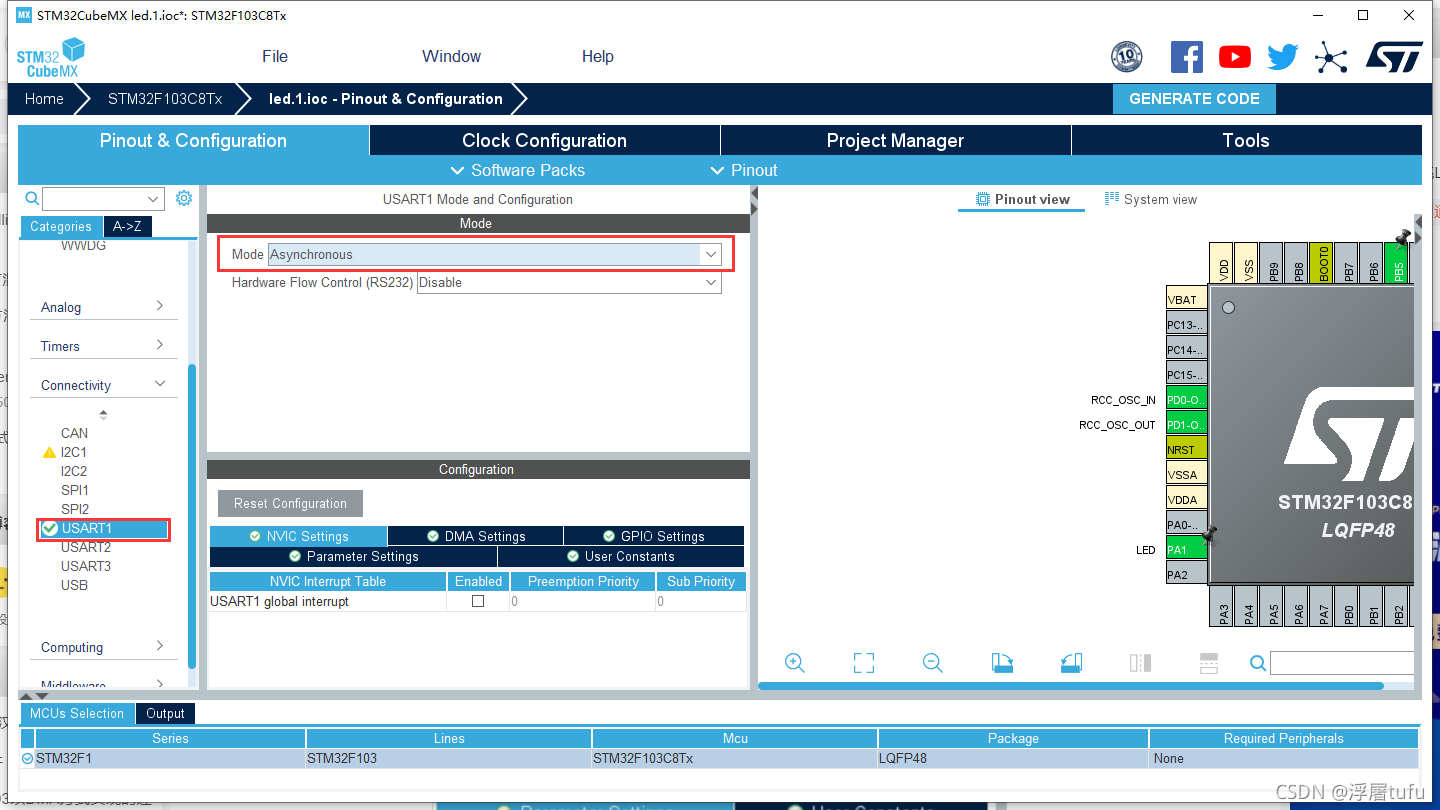Image resolution: width=1440 pixels, height=810 pixels.
Task: Fit the chip to the view
Action: tap(864, 662)
